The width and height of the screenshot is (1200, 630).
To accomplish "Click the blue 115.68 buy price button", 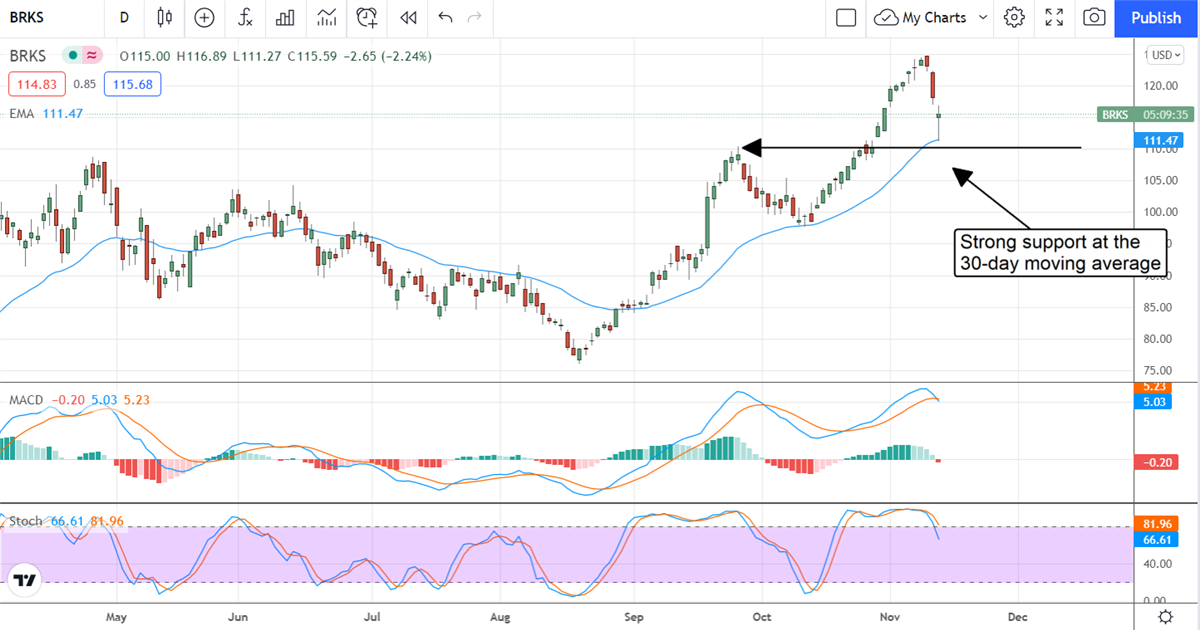I will click(x=131, y=84).
